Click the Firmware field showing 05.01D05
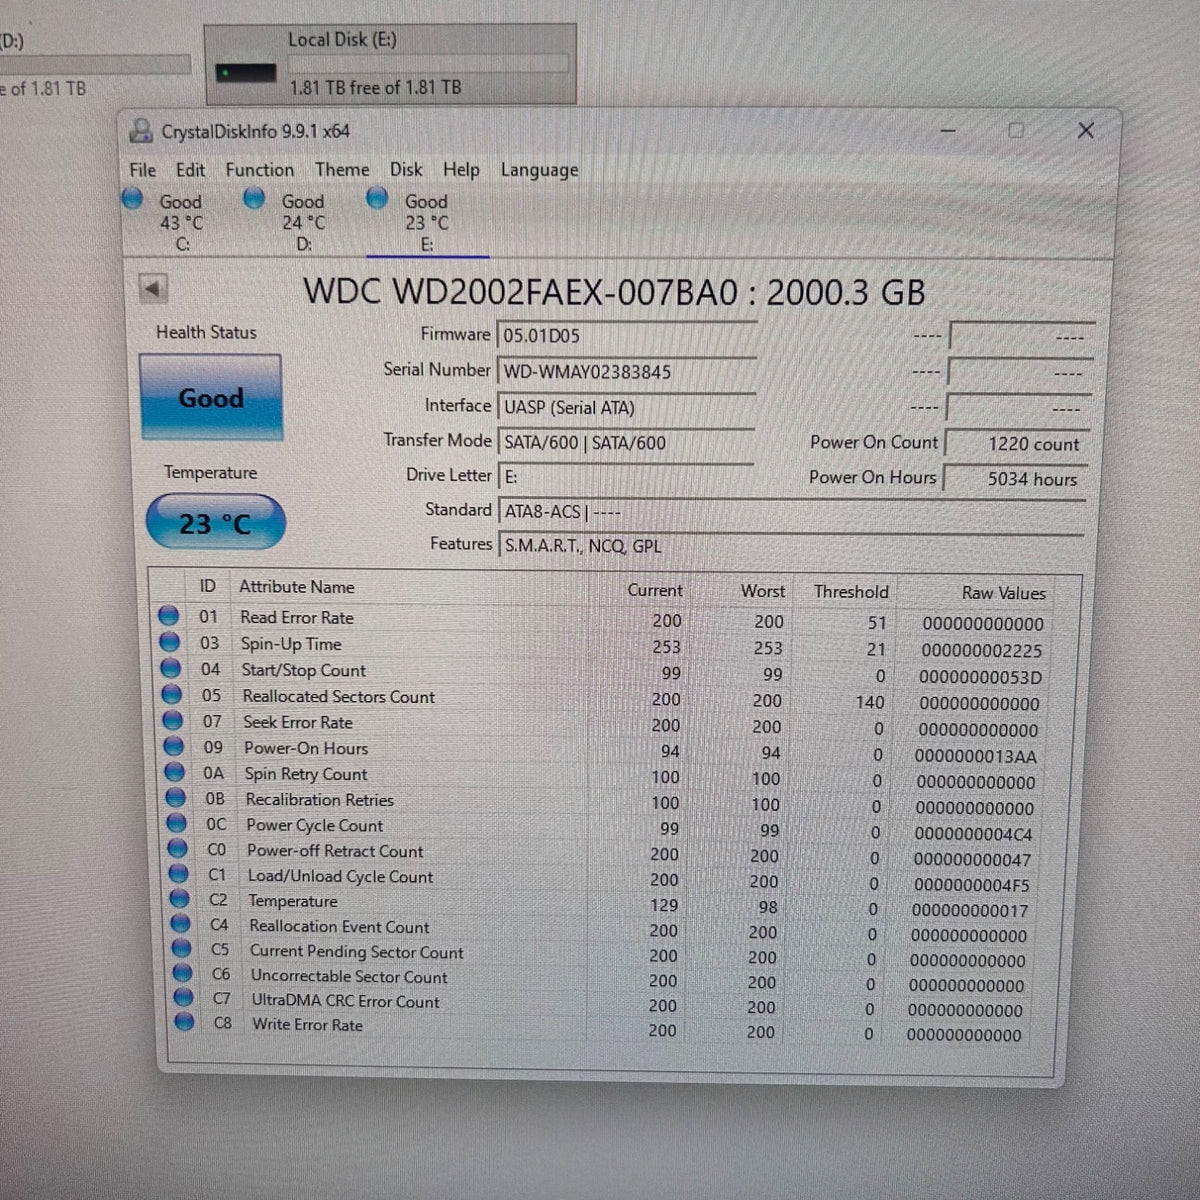Viewport: 1200px width, 1200px height. 626,336
